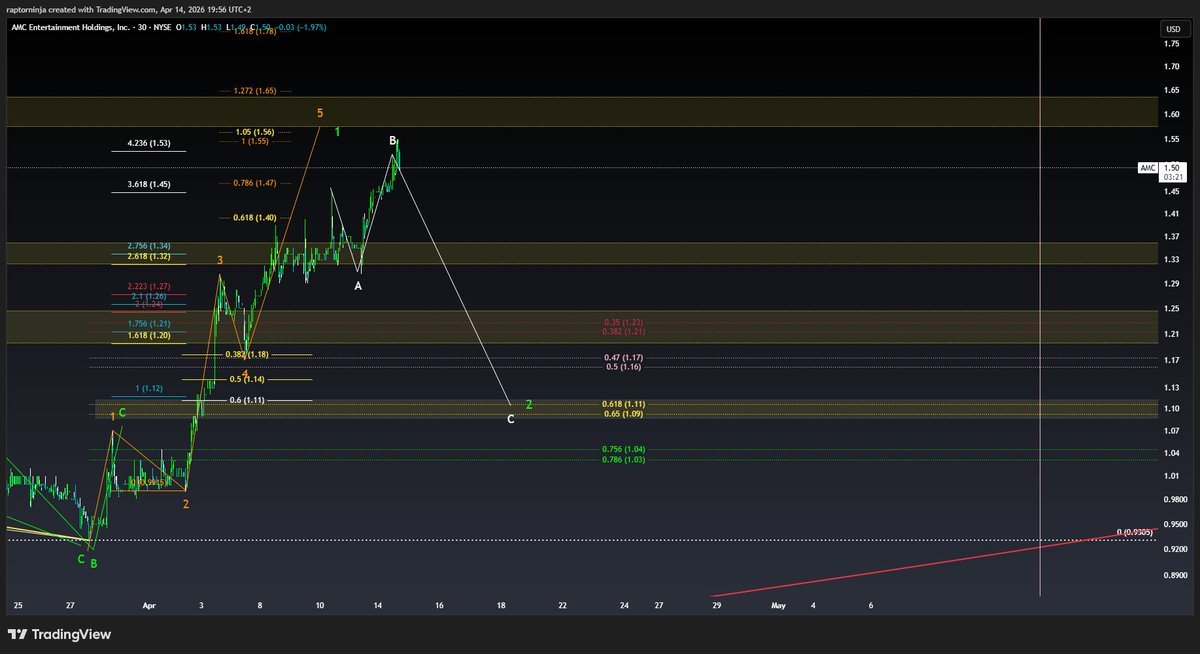Click the Fib label 0.618 (1.40)
Screen dimensions: 1200x654
[253, 217]
